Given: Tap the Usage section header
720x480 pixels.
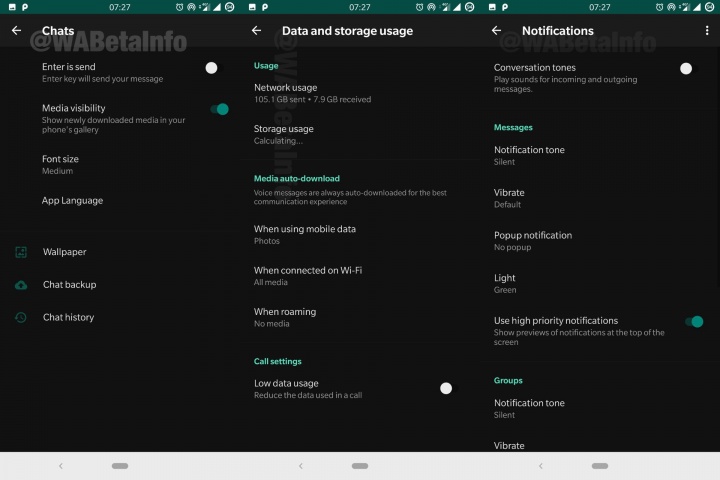Looking at the screenshot, I should [x=266, y=66].
